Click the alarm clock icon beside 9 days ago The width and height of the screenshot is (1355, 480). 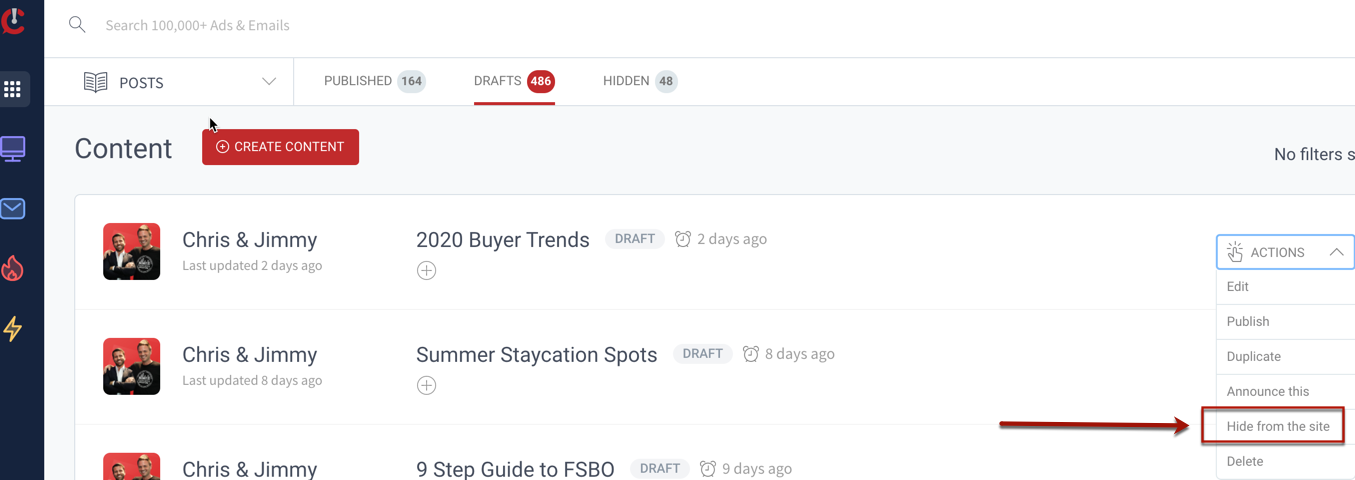tap(708, 468)
